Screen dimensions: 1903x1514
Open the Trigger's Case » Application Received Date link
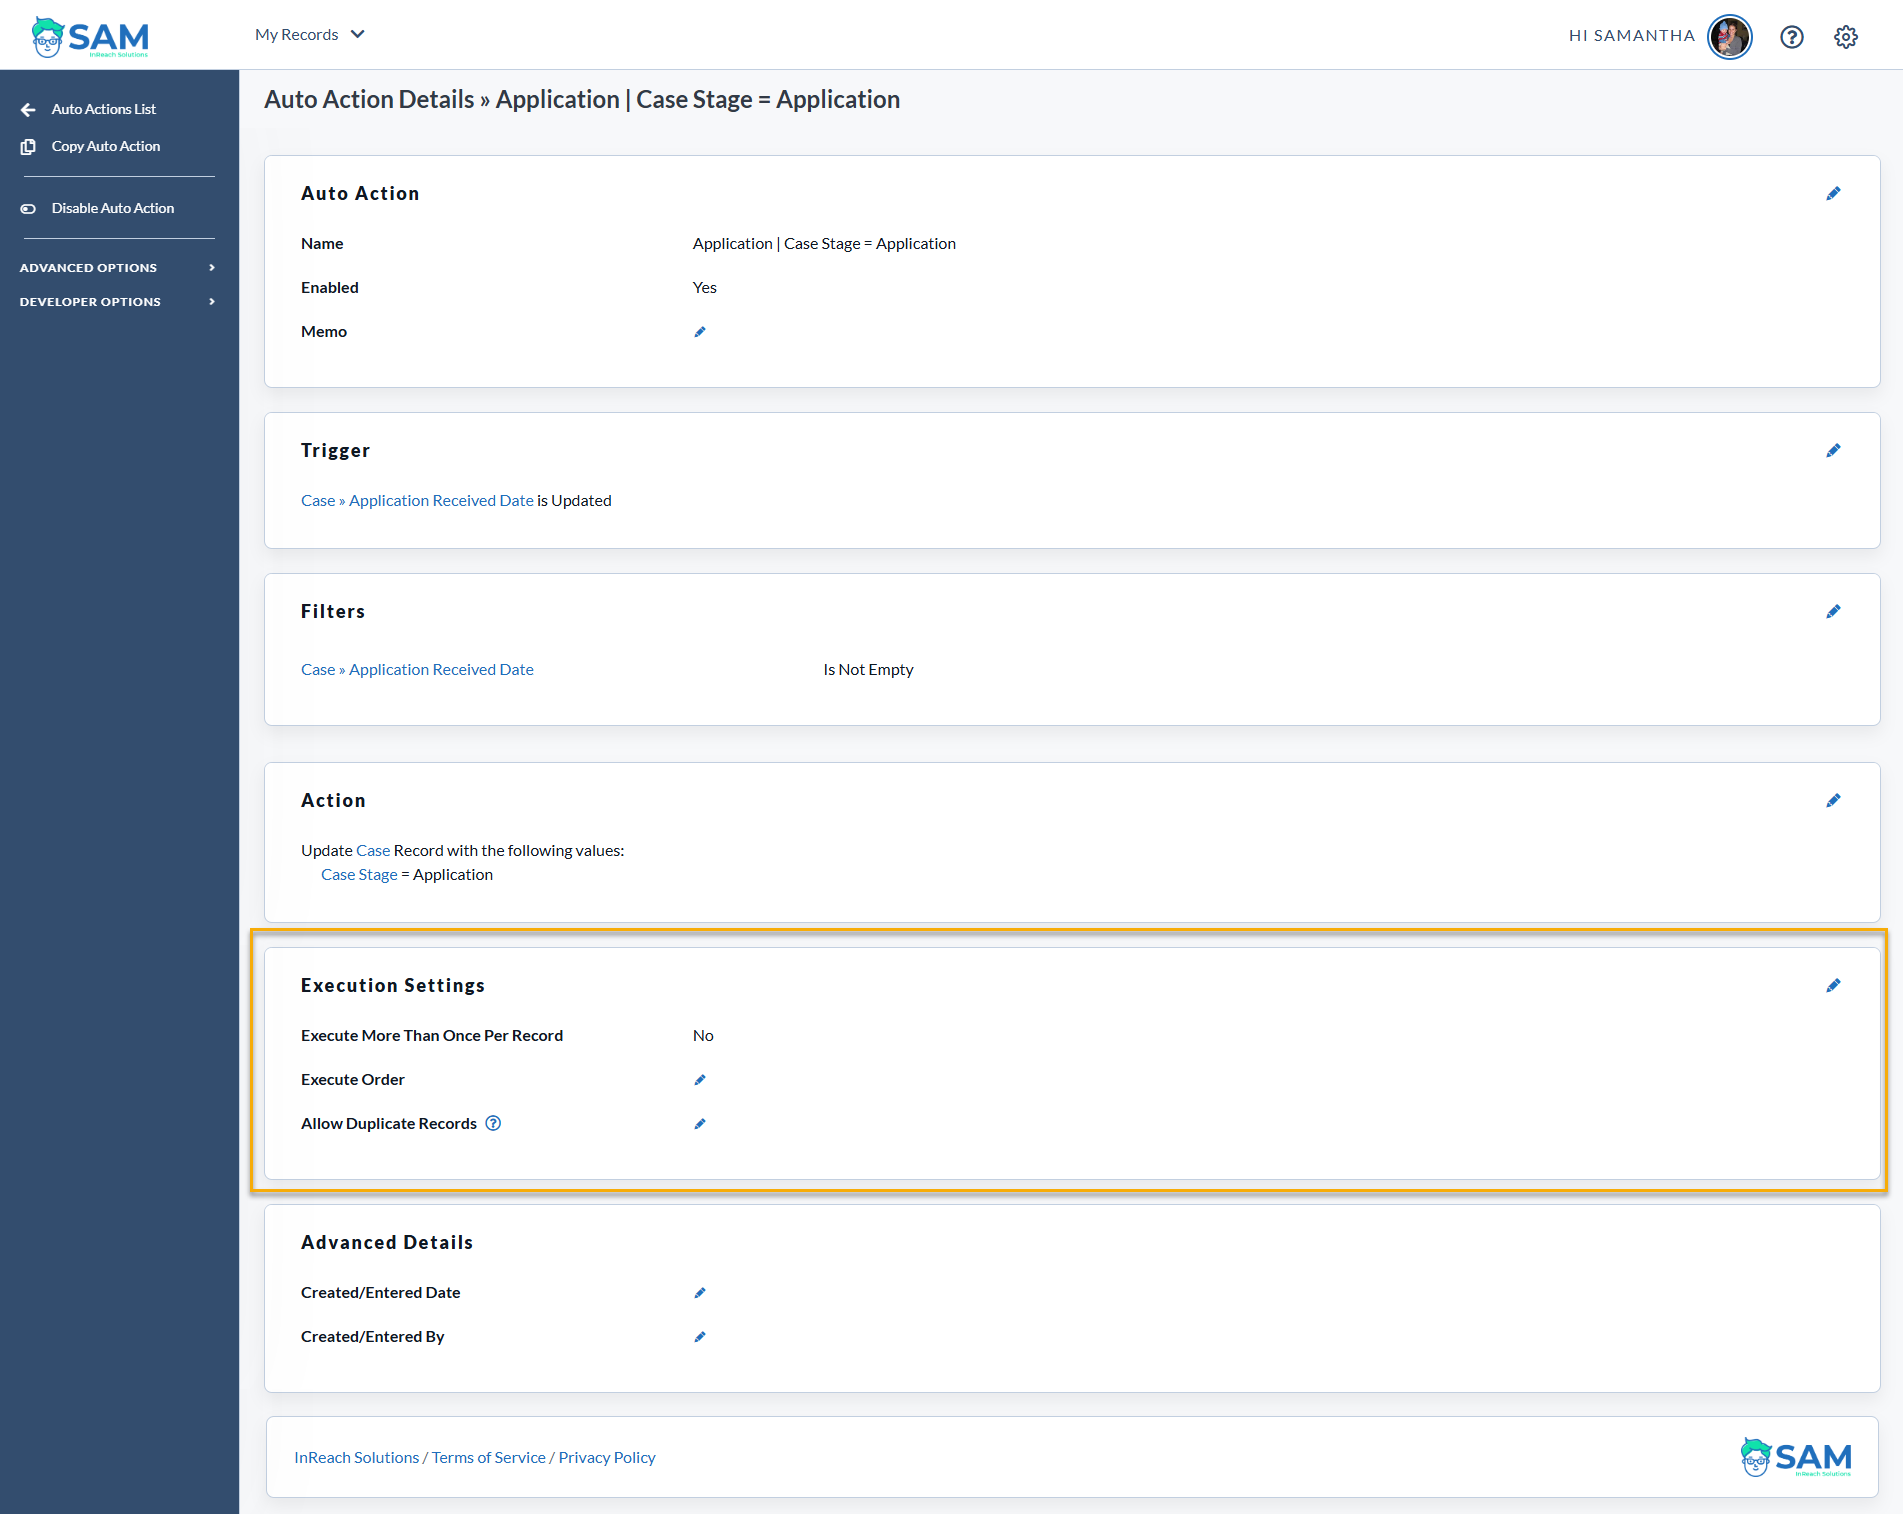coord(417,501)
